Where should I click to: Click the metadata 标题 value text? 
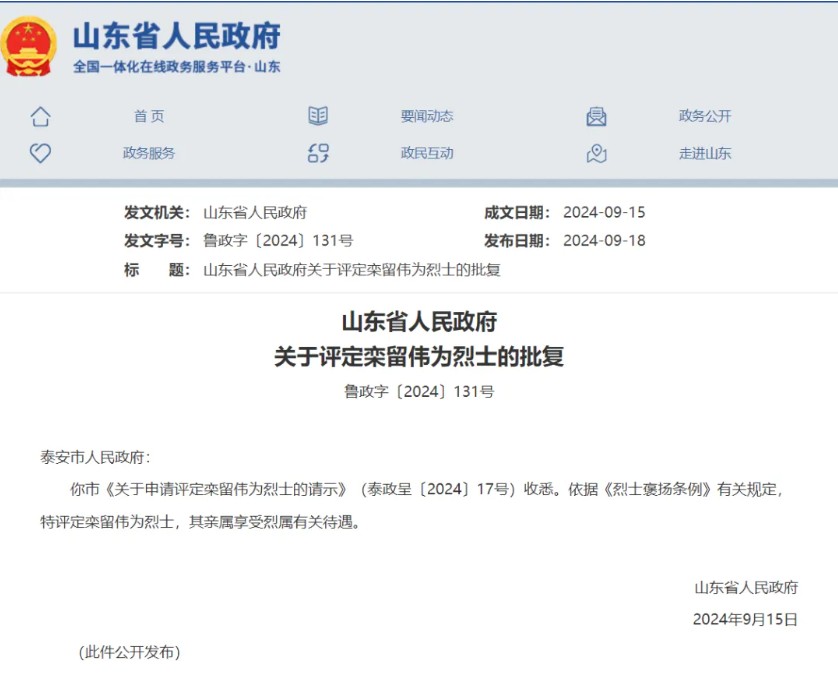tap(352, 270)
